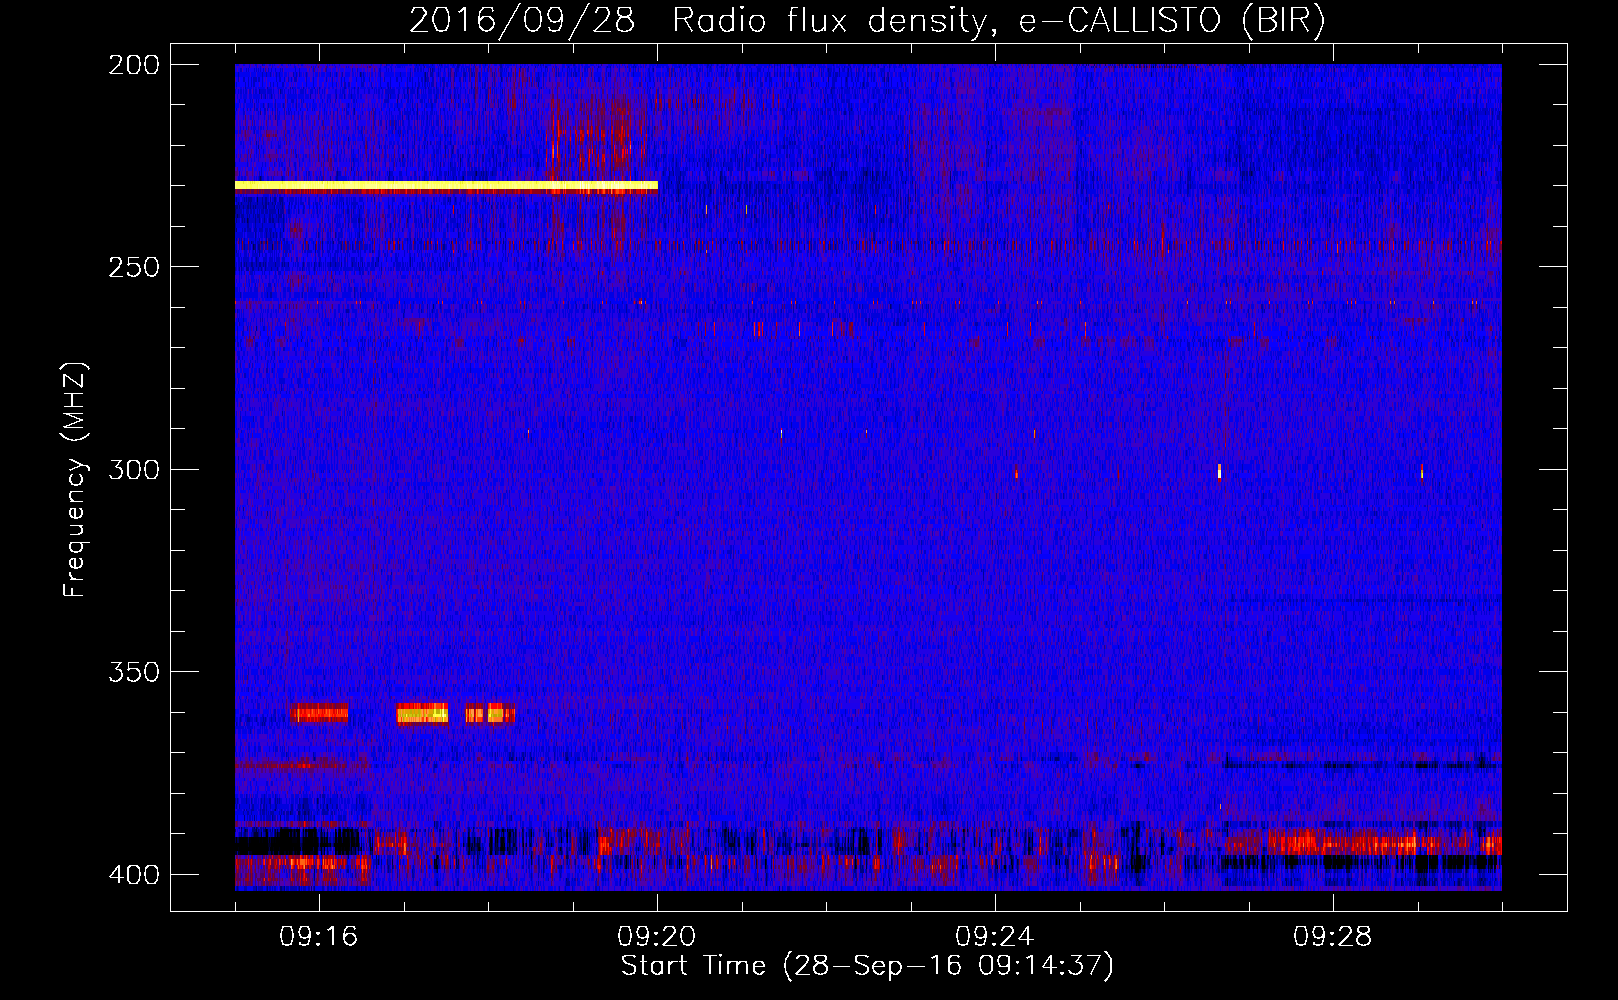Click the 250 frequency tick label
The image size is (1618, 1000).
pyautogui.click(x=134, y=267)
